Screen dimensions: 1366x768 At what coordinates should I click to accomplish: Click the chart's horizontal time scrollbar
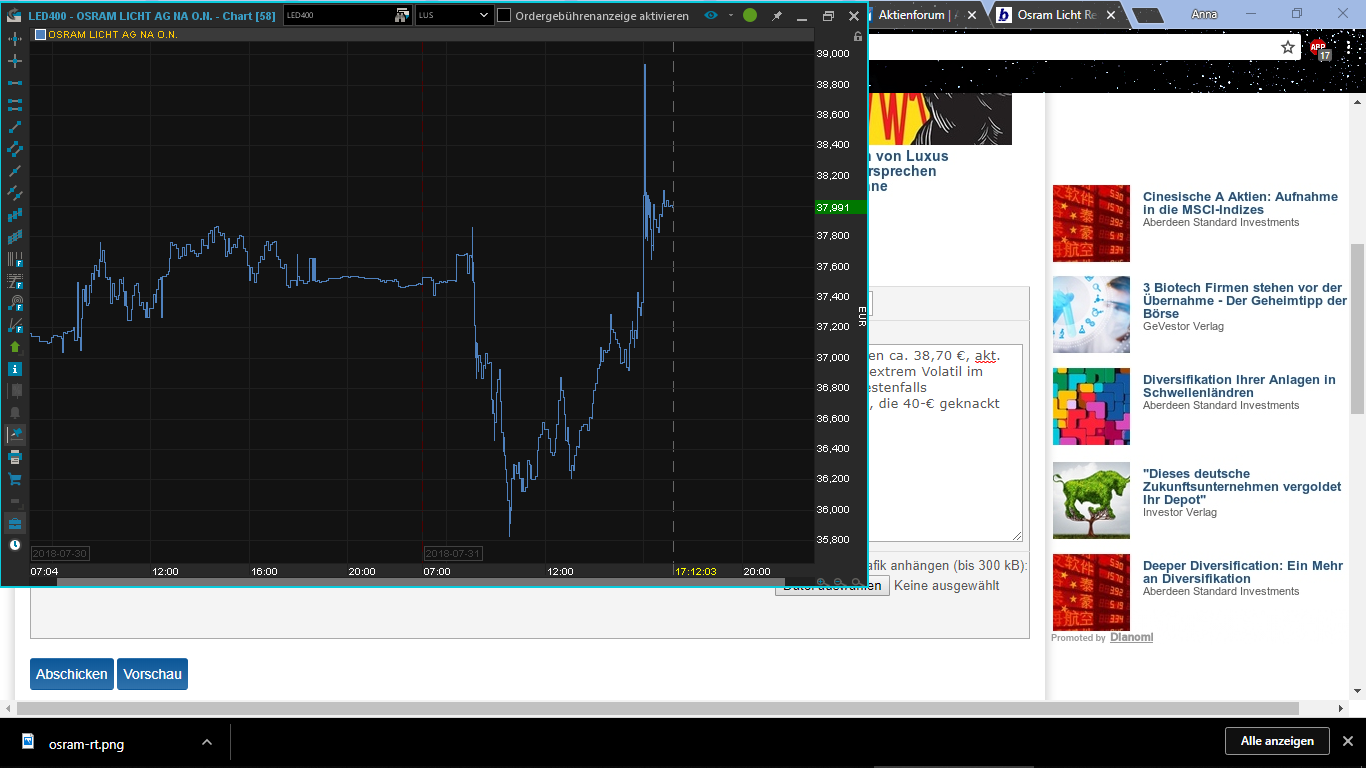[x=420, y=582]
